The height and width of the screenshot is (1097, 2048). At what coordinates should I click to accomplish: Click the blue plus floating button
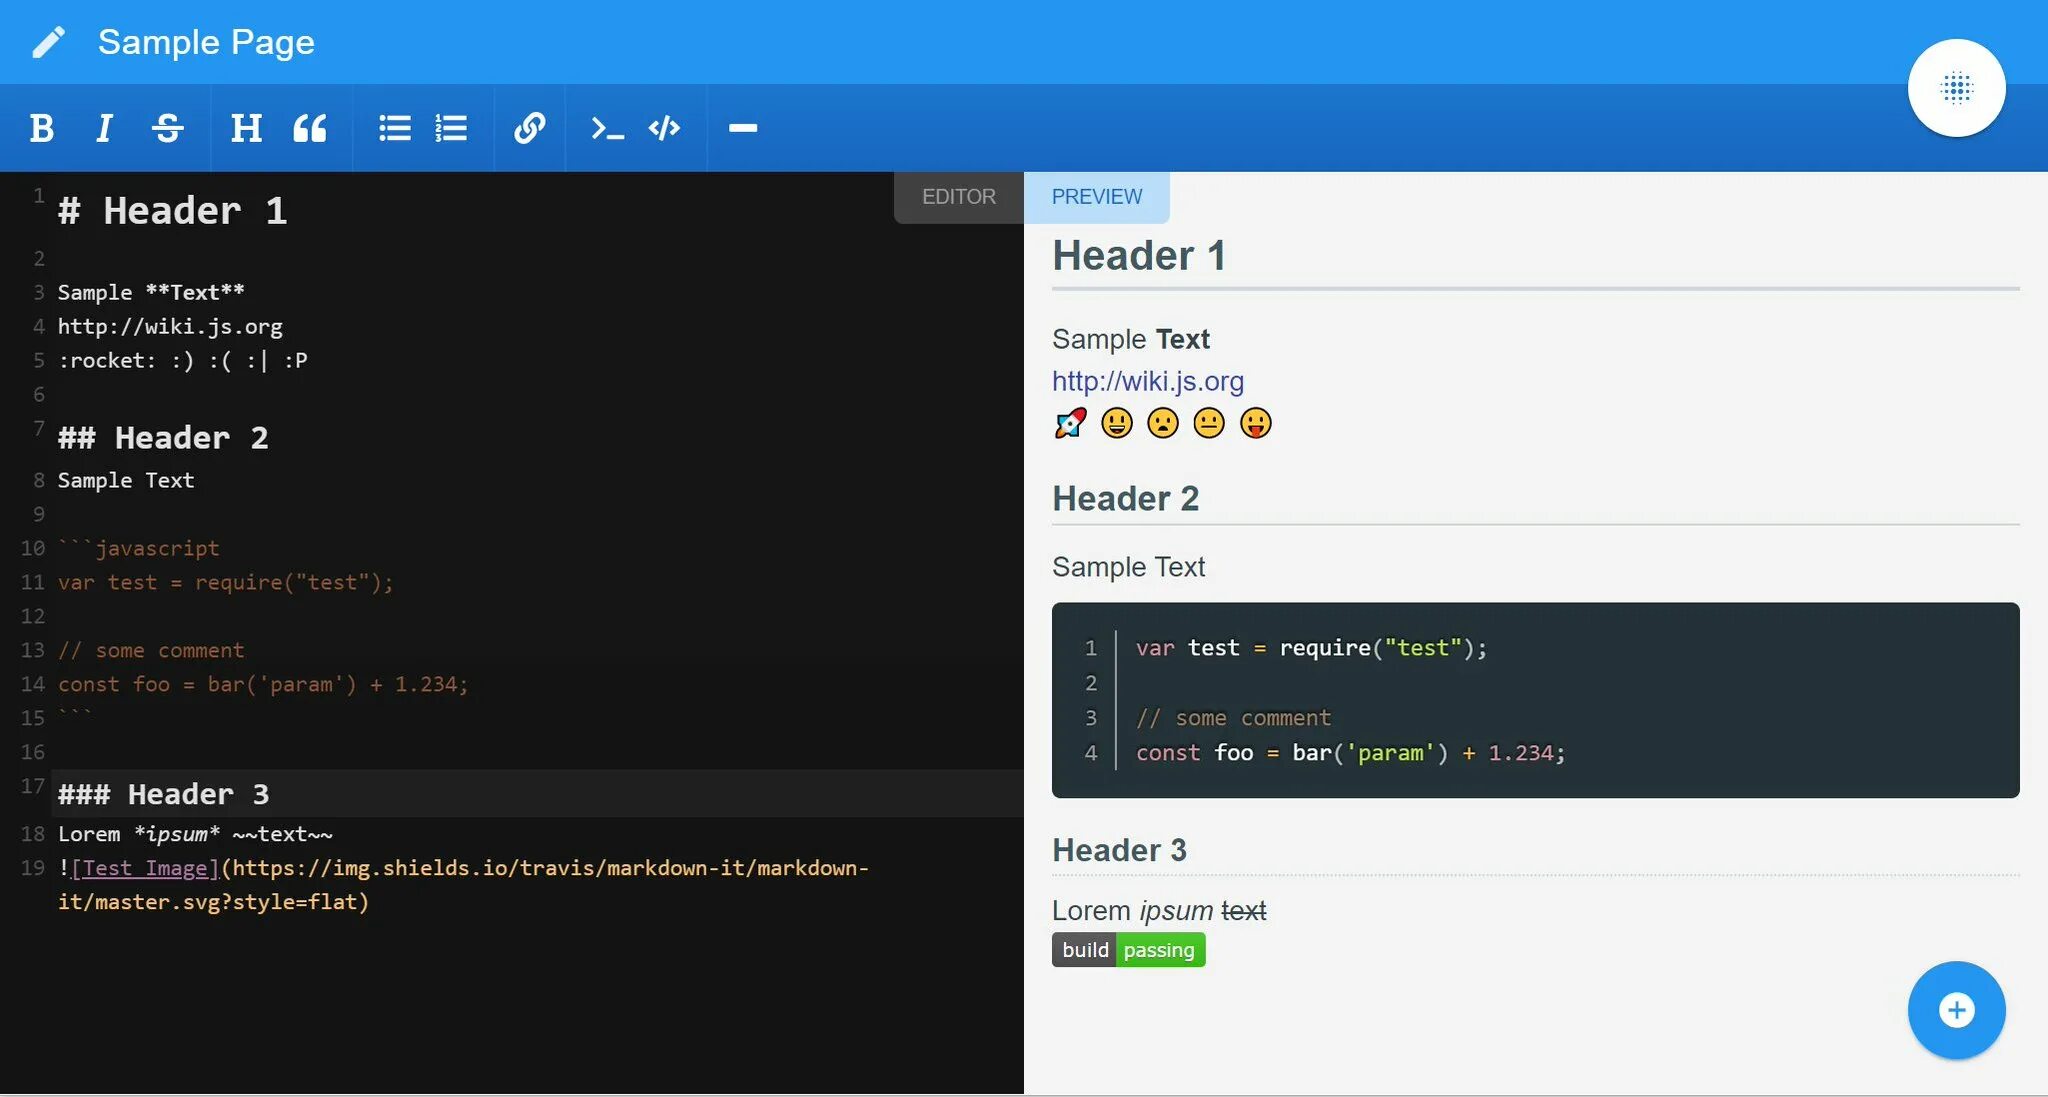[x=1956, y=1010]
